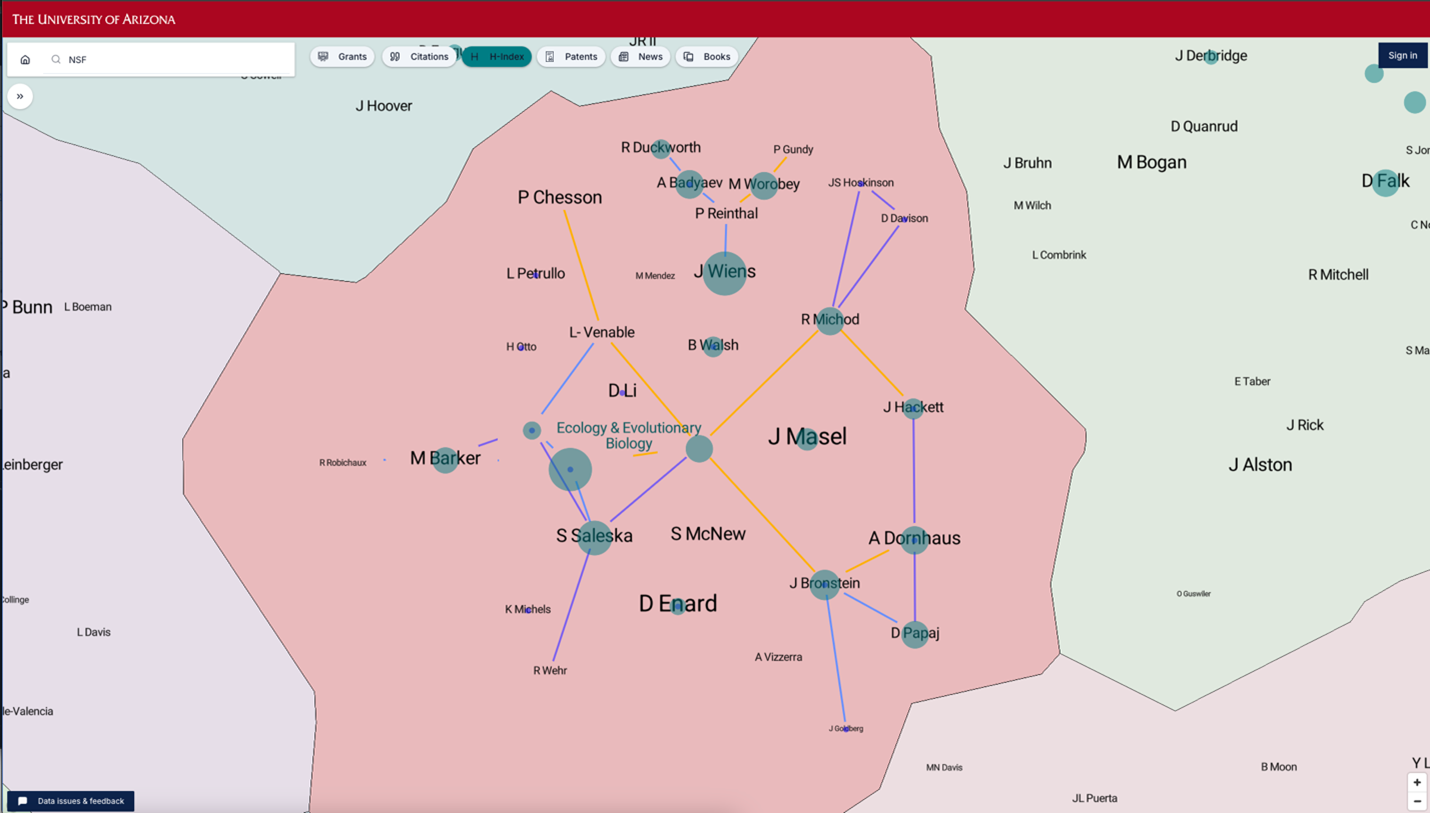
Task: Click the Books filter chip
Action: [707, 57]
